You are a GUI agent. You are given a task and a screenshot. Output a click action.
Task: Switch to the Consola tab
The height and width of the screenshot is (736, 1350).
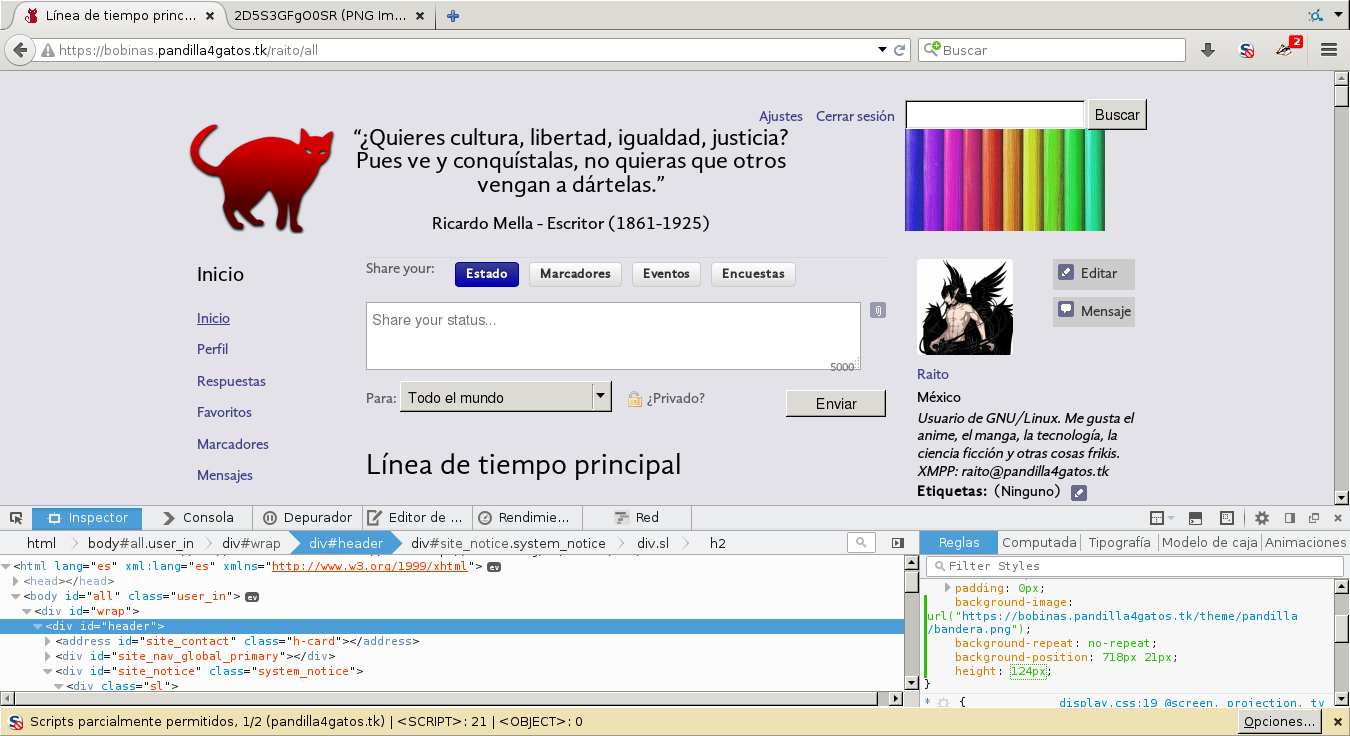[197, 518]
